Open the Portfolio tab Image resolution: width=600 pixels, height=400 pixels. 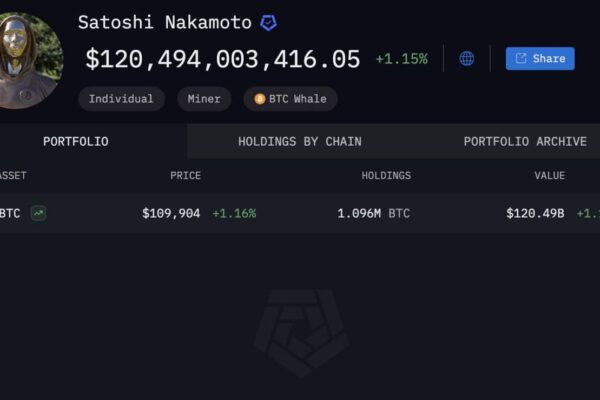tap(76, 141)
